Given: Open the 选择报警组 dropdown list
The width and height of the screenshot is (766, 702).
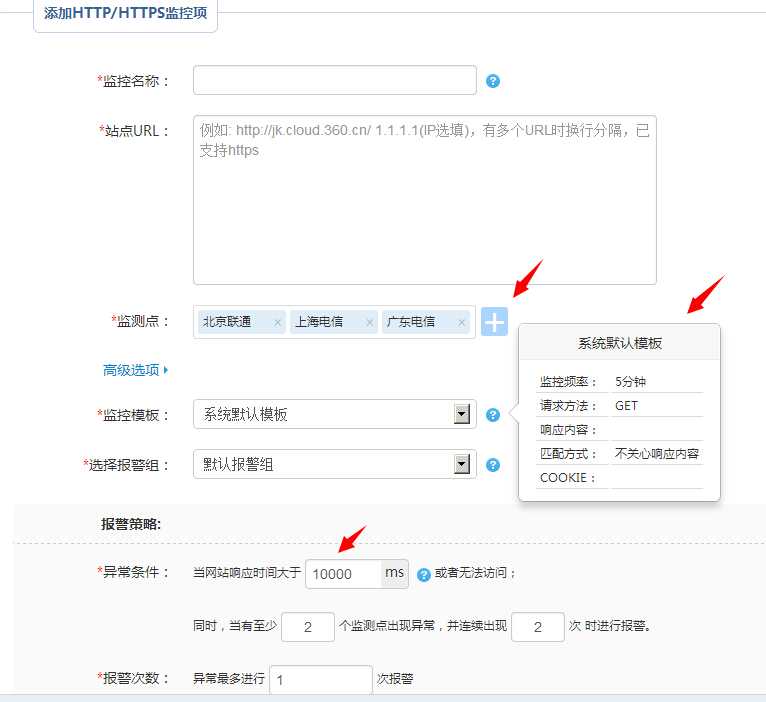Looking at the screenshot, I should [461, 464].
